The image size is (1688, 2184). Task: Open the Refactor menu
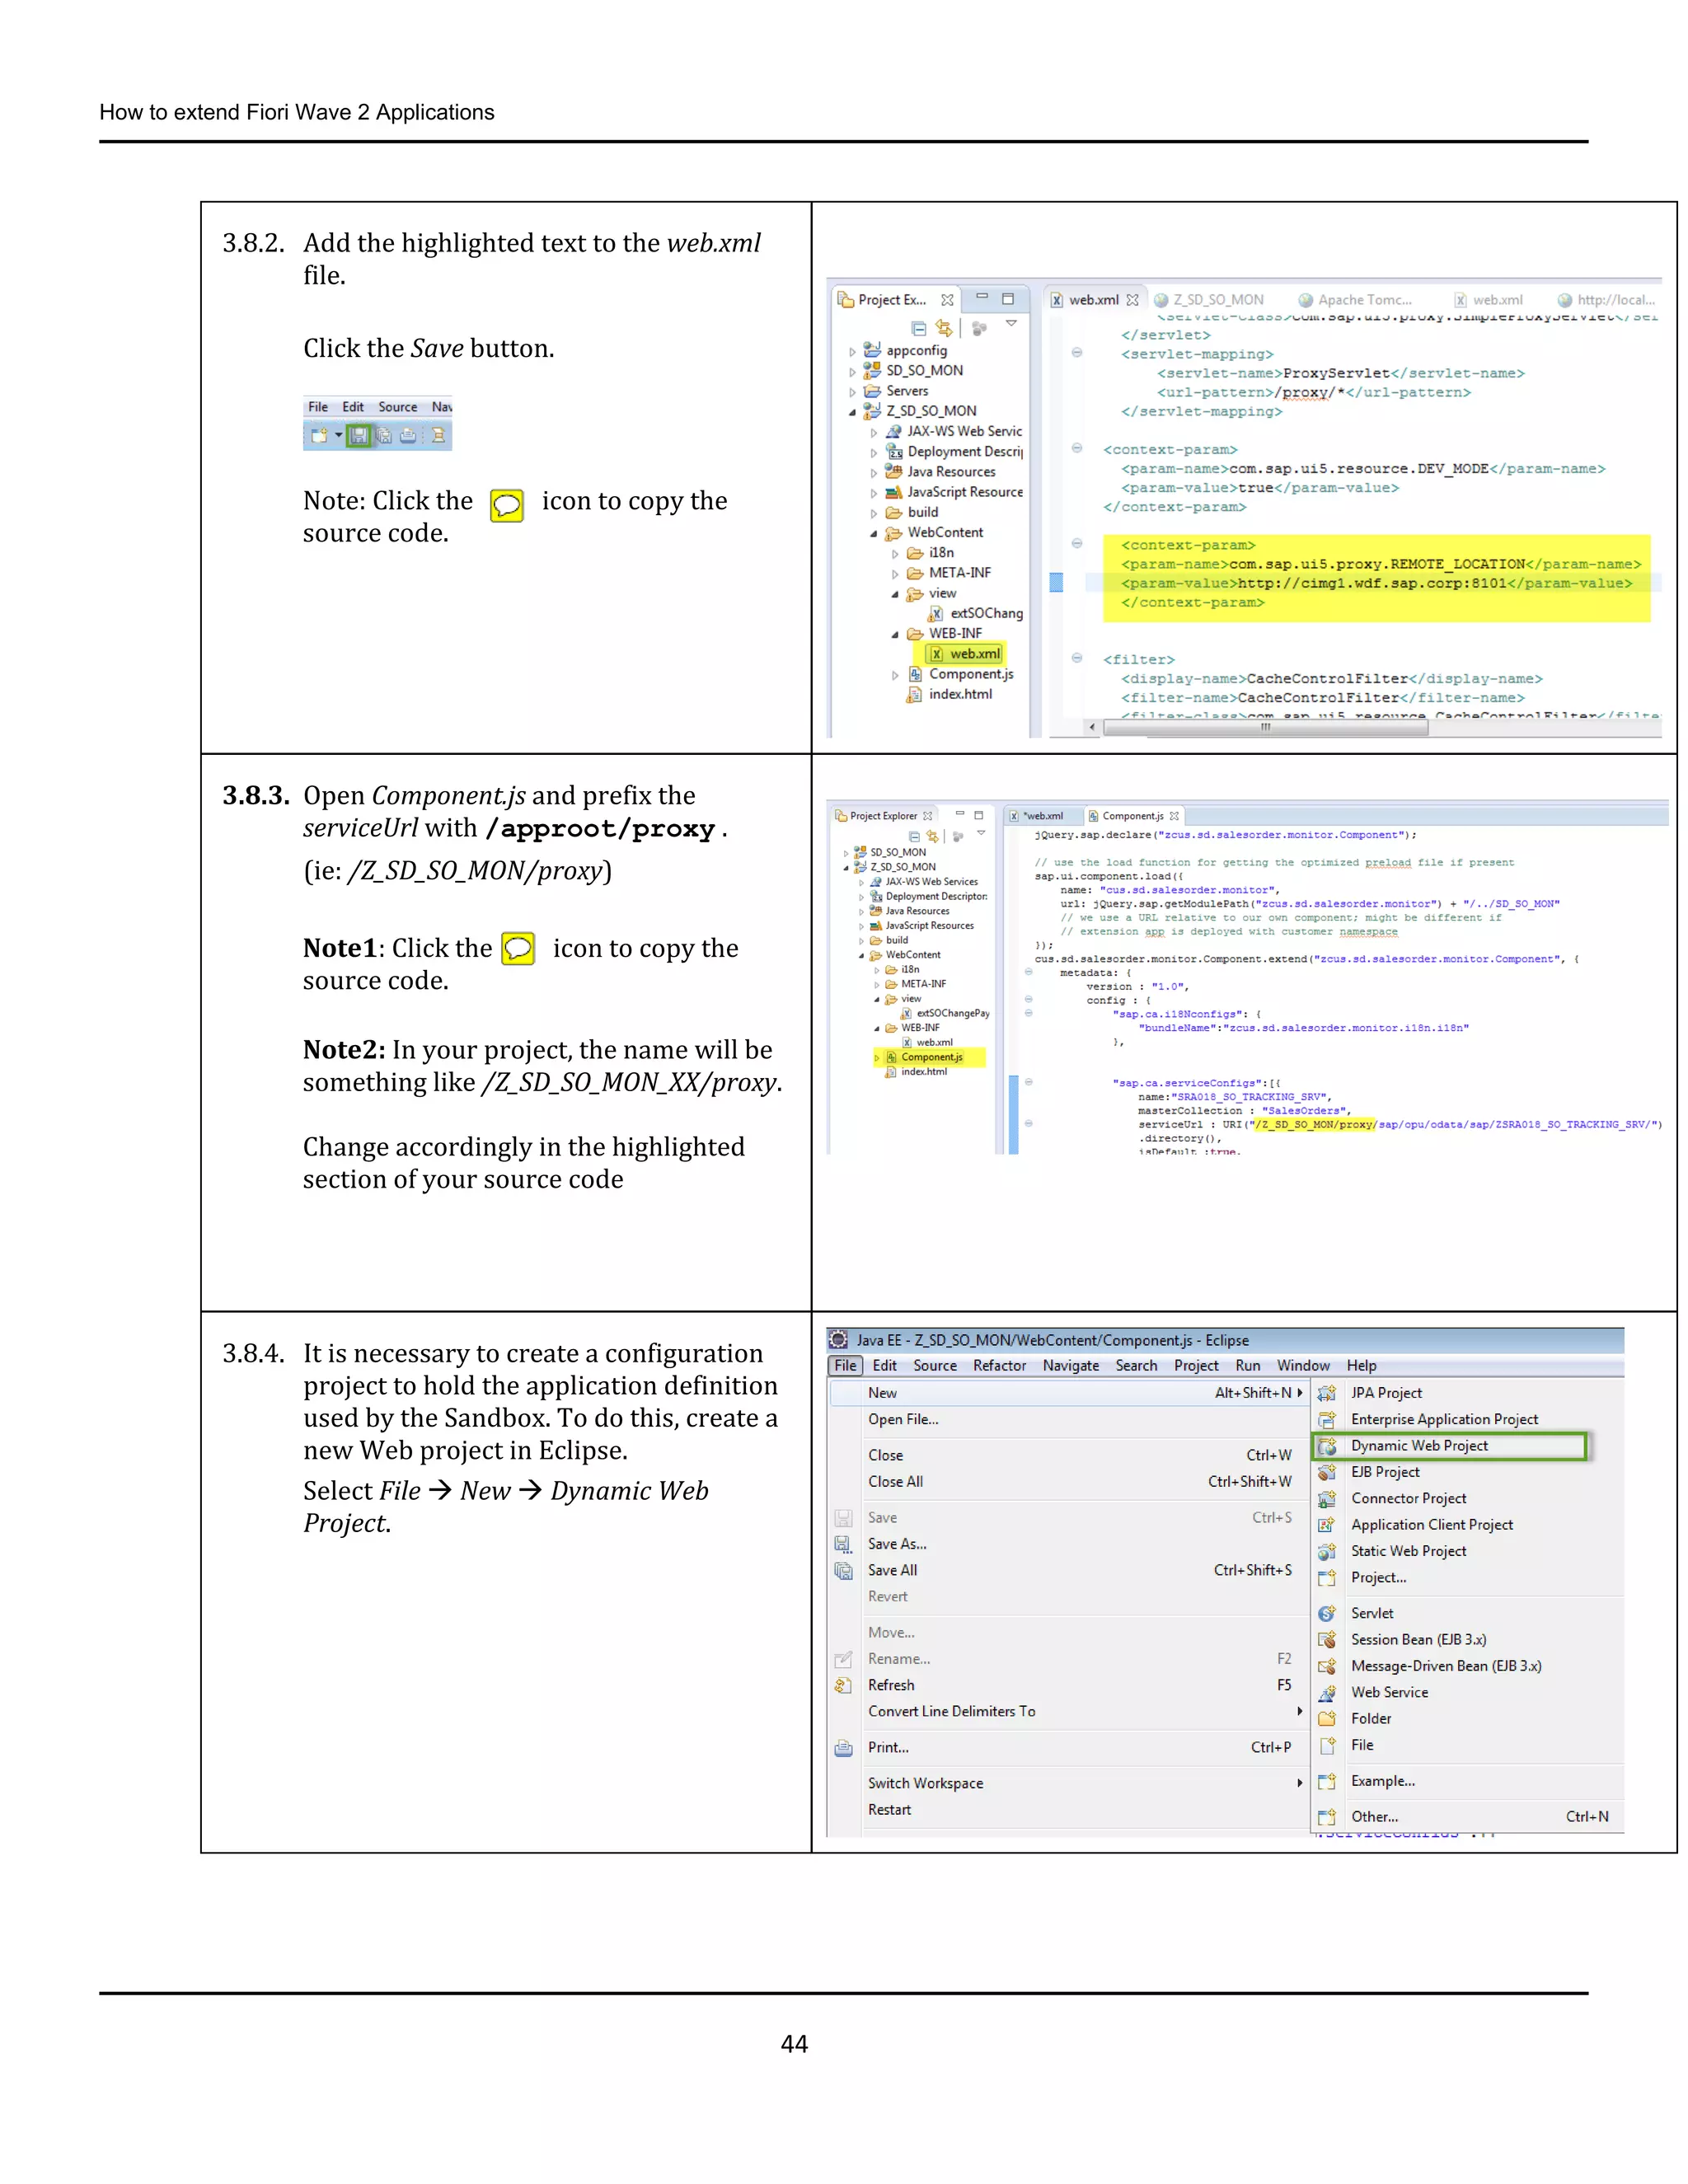coord(999,1366)
